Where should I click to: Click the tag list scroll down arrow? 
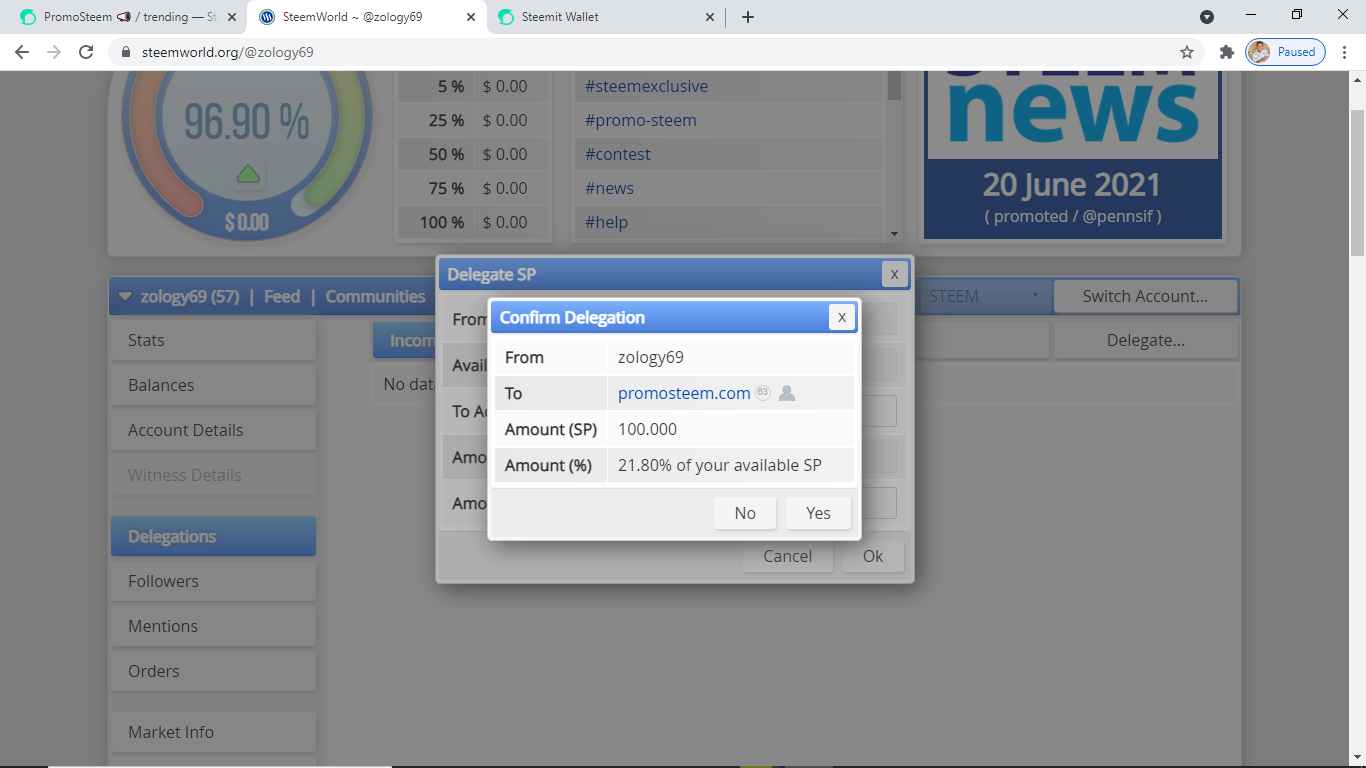(894, 233)
